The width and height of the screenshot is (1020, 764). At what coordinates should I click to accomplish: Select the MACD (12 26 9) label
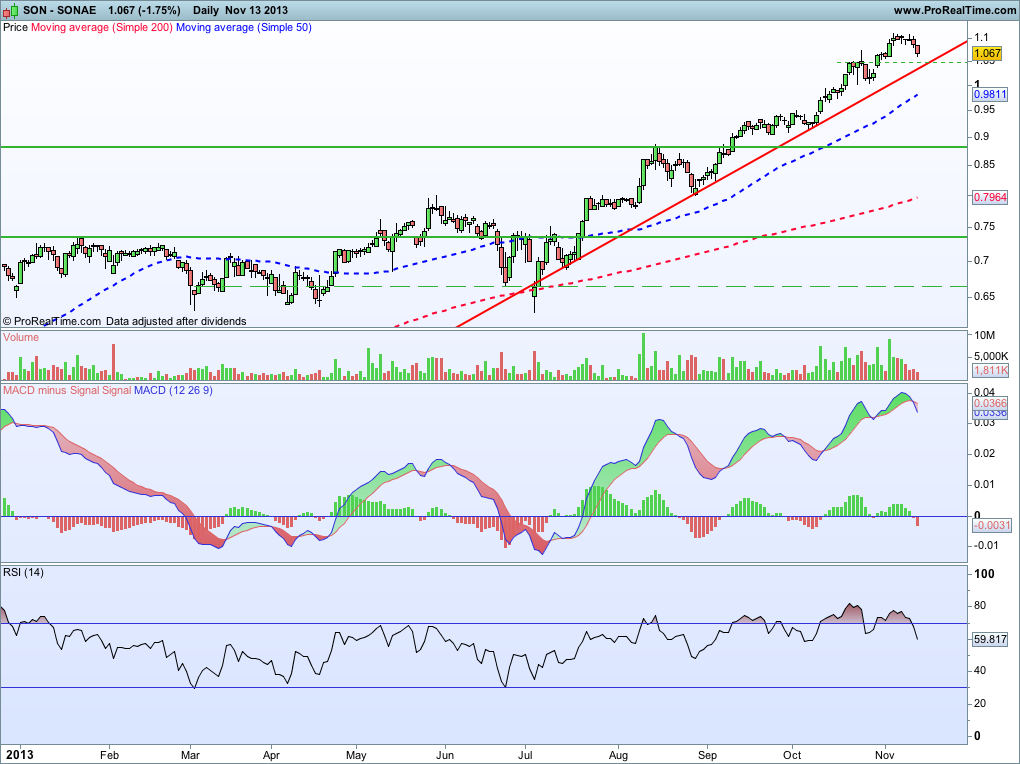pos(173,390)
